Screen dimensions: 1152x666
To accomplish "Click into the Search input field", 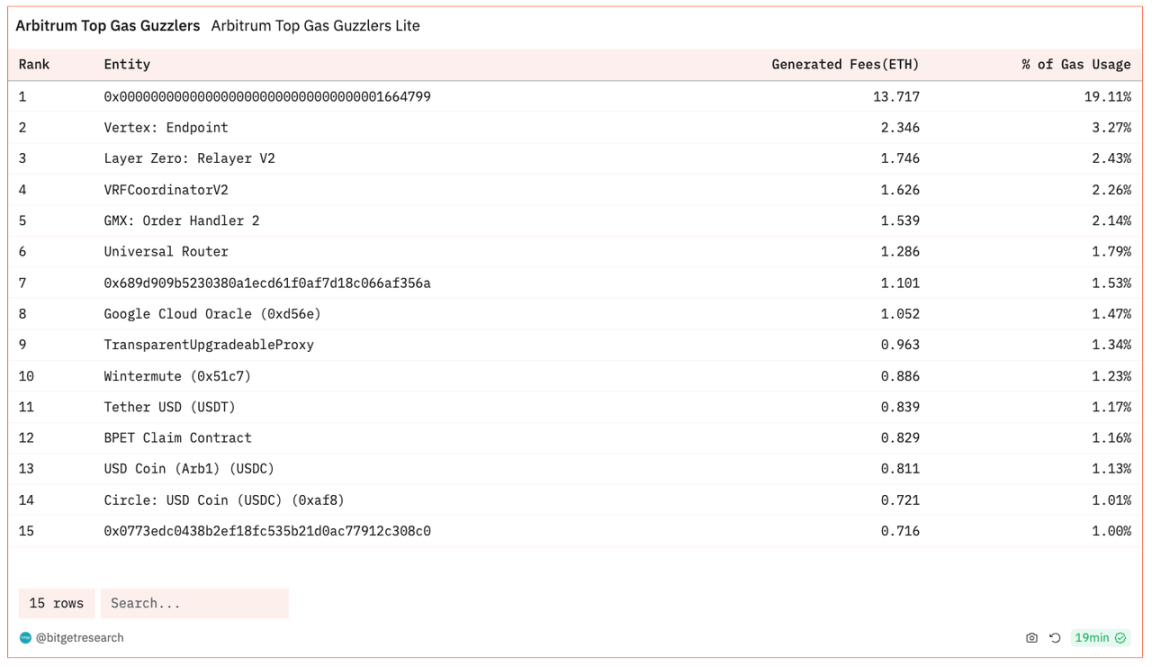I will click(194, 603).
